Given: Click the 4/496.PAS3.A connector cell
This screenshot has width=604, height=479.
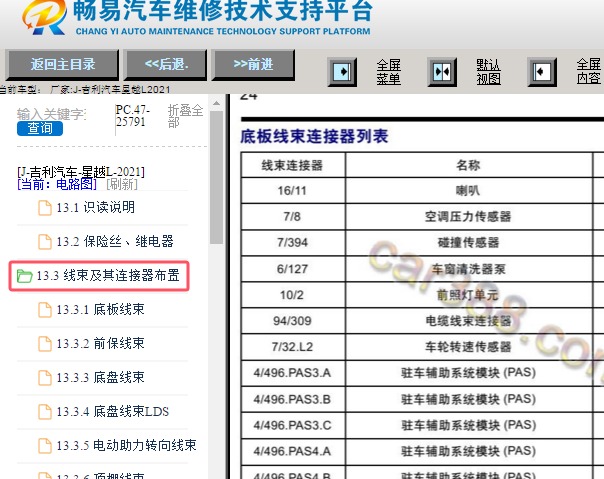Looking at the screenshot, I should 292,373.
